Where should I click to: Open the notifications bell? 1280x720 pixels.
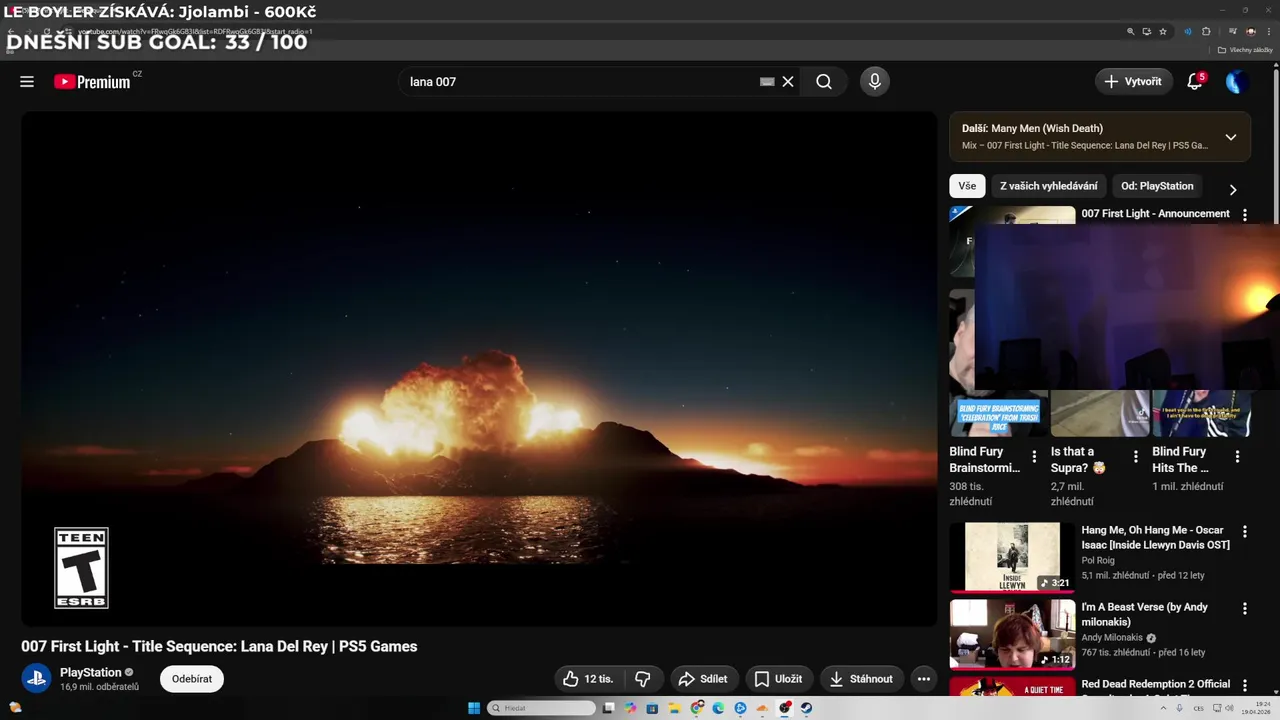point(1195,82)
